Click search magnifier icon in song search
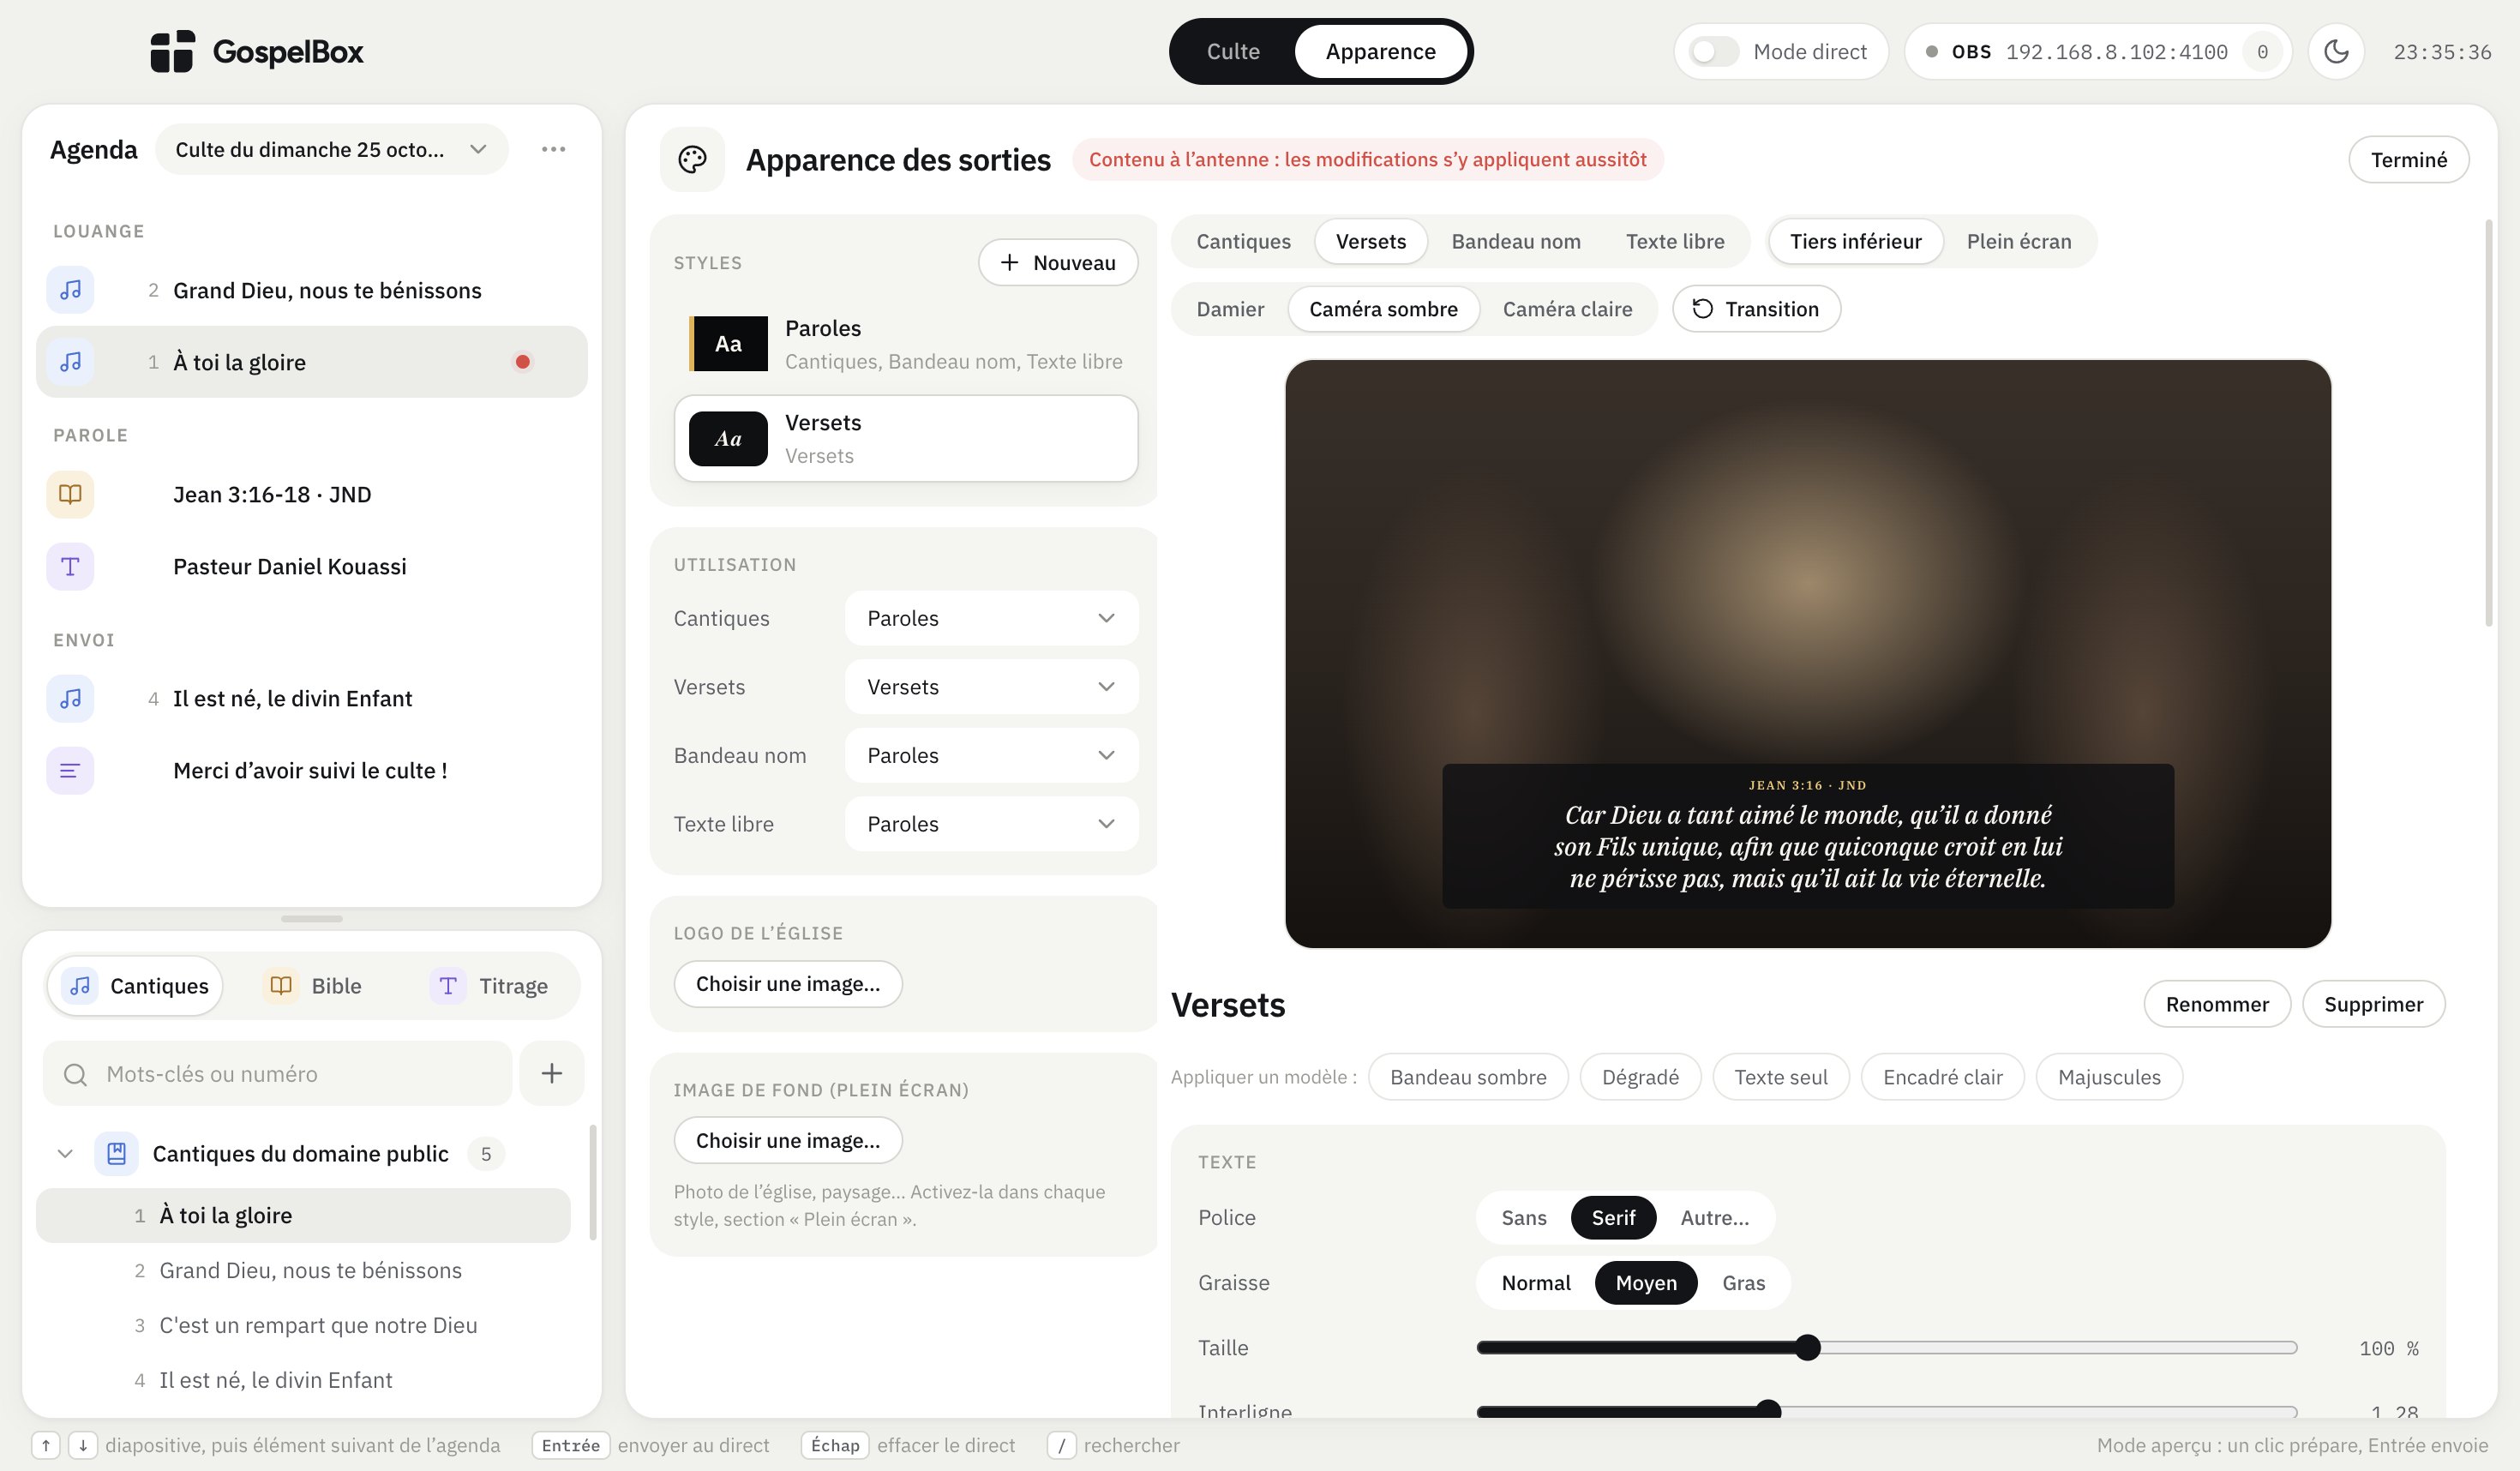2520x1471 pixels. (75, 1074)
